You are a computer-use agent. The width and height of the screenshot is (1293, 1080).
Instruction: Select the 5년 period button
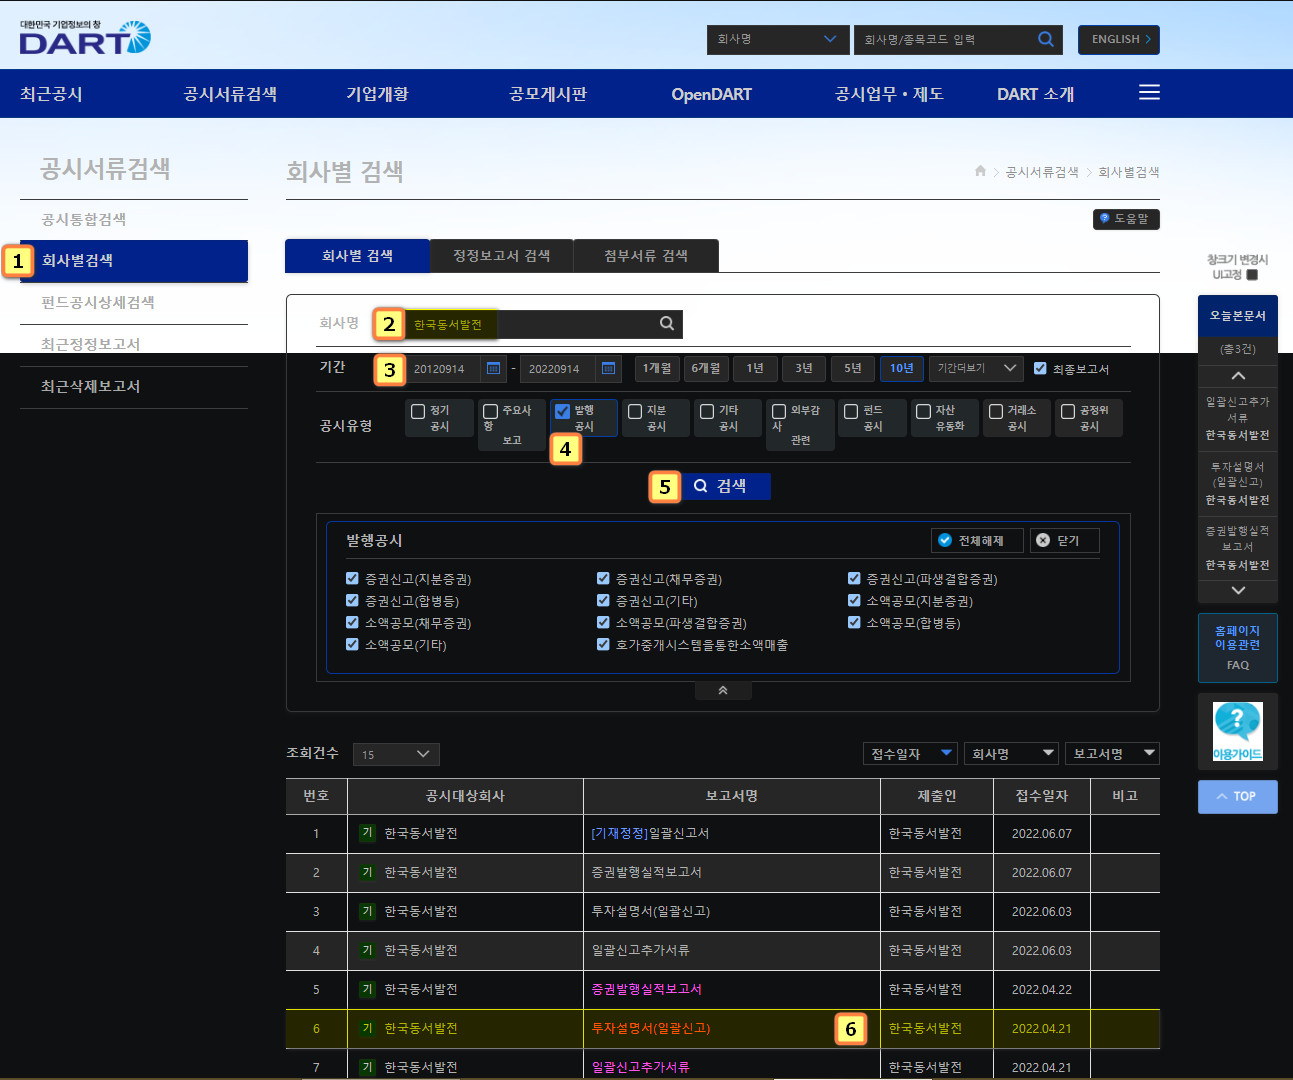pyautogui.click(x=852, y=368)
